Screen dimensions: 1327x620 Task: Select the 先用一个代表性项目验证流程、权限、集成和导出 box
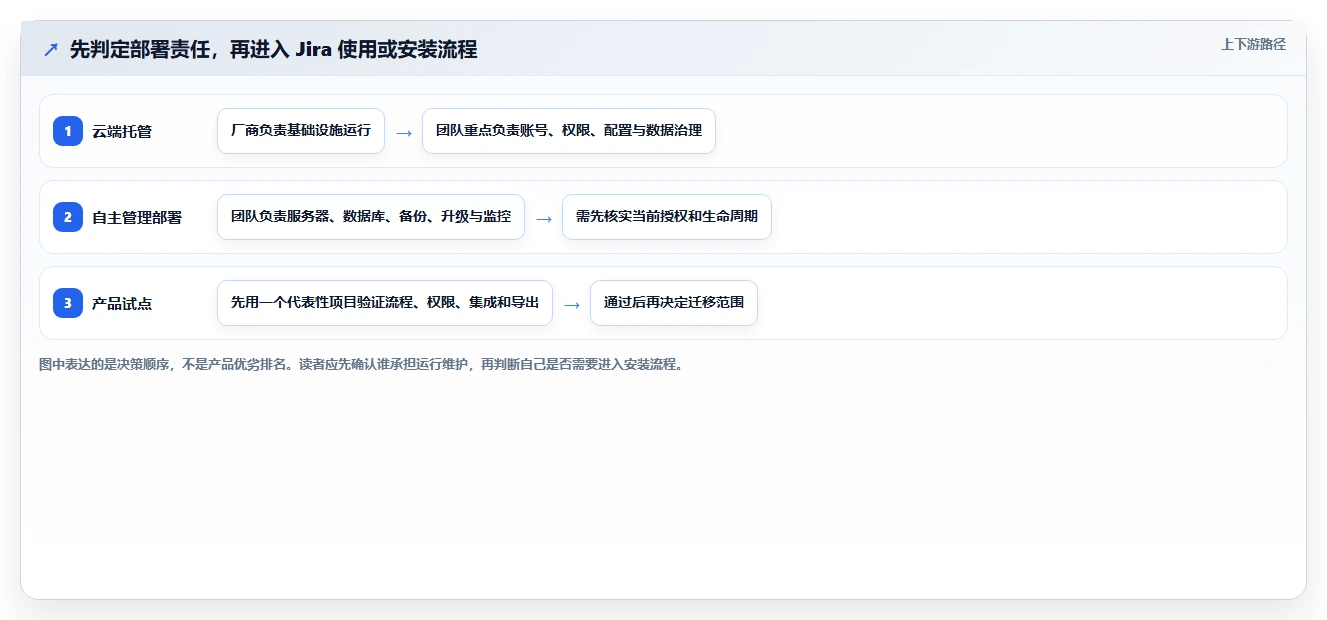pos(385,303)
